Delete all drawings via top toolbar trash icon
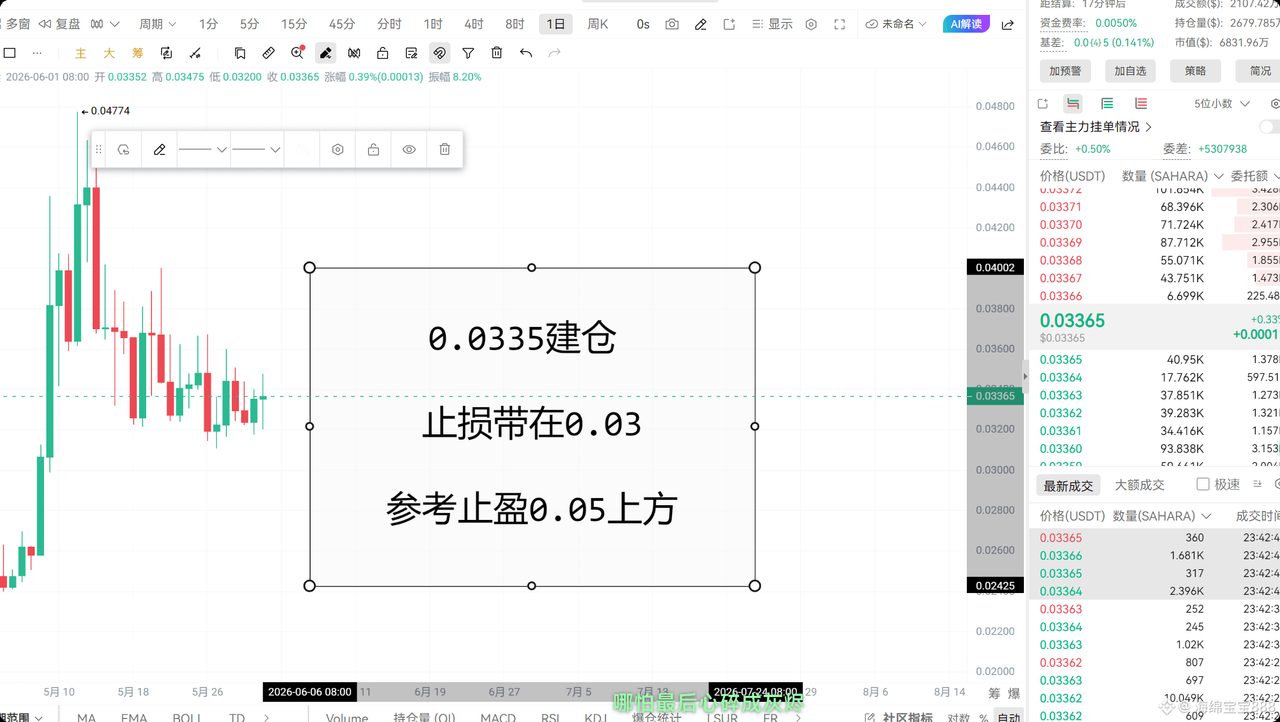Image resolution: width=1280 pixels, height=722 pixels. tap(497, 53)
